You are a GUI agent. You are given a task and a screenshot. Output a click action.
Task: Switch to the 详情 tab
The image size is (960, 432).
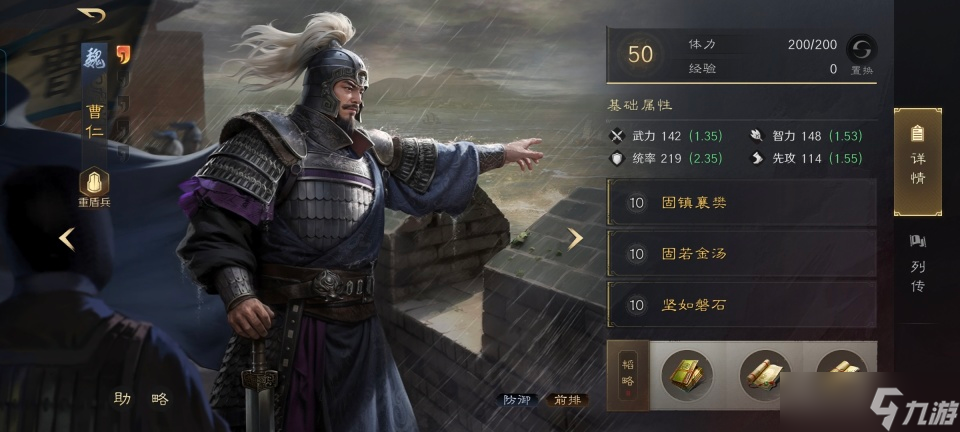pyautogui.click(x=918, y=162)
